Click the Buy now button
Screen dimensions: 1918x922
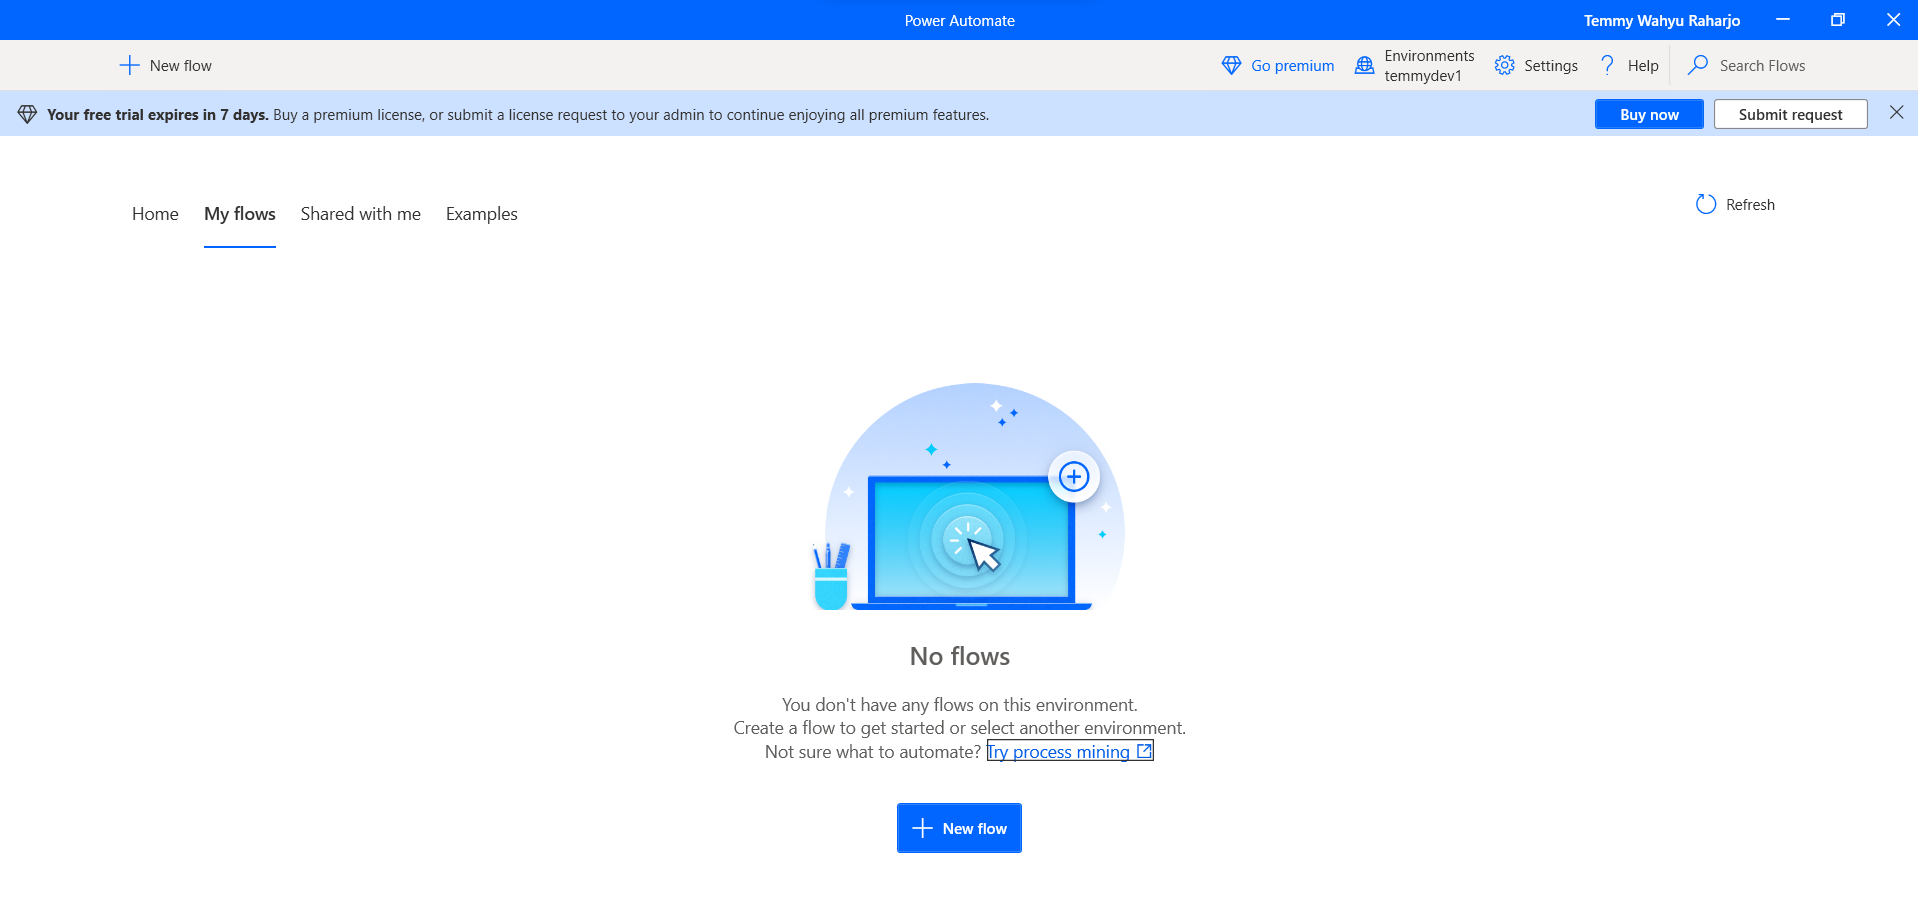coord(1649,114)
